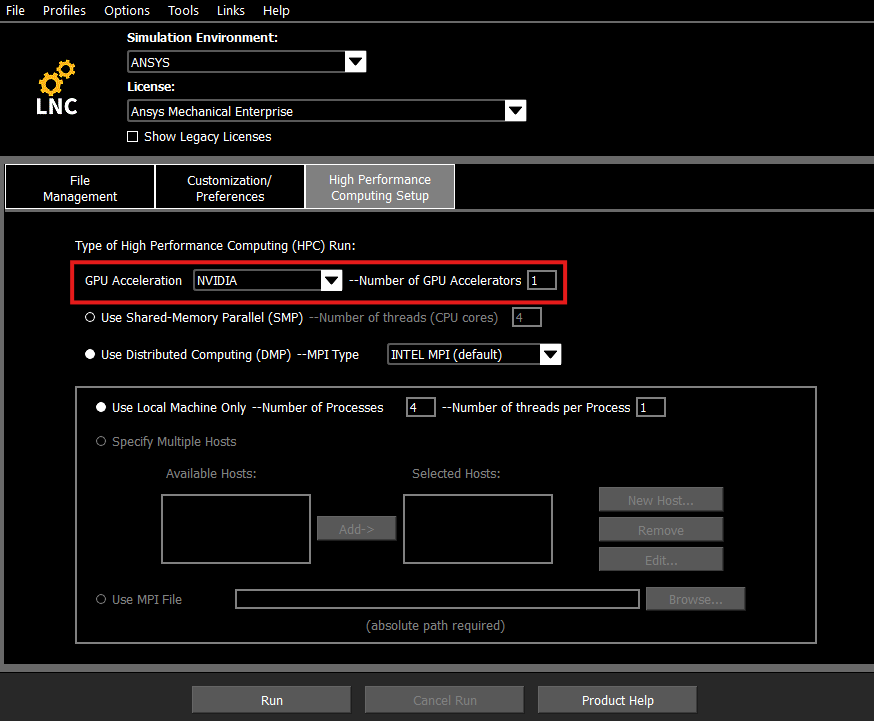
Task: Click the Edit... host button
Action: (x=661, y=559)
